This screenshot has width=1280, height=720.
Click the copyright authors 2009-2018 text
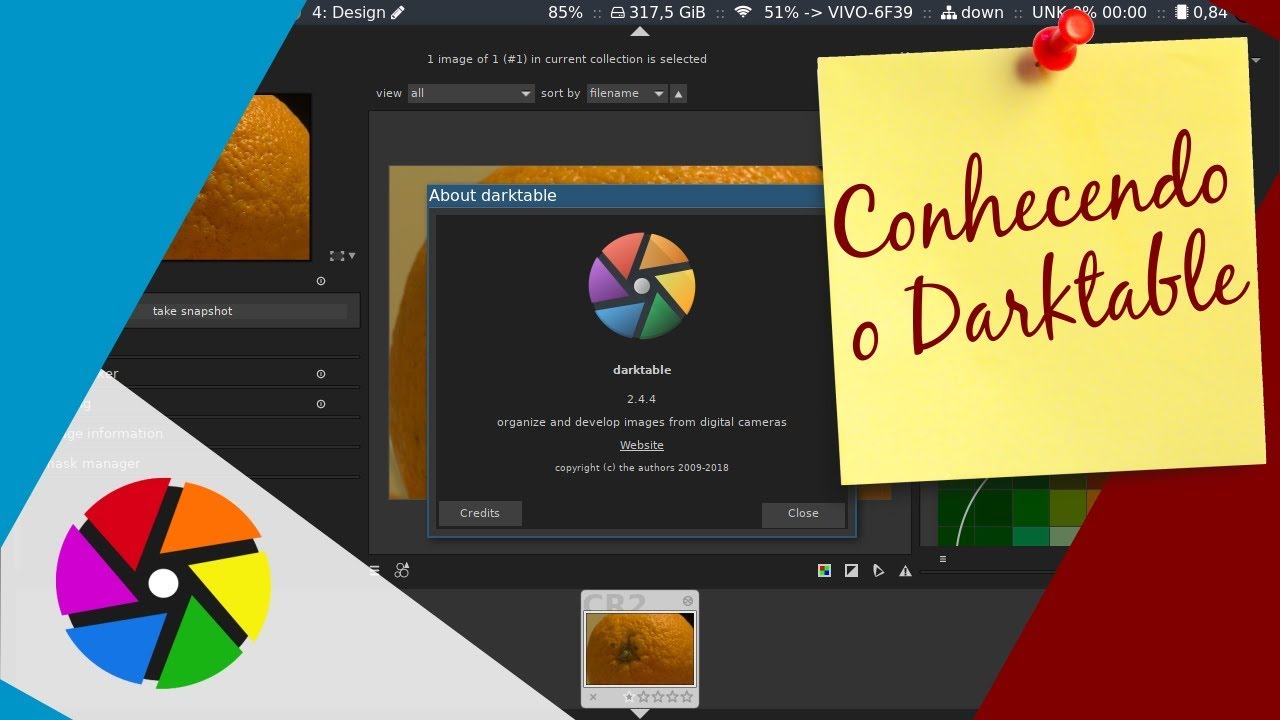tap(642, 468)
